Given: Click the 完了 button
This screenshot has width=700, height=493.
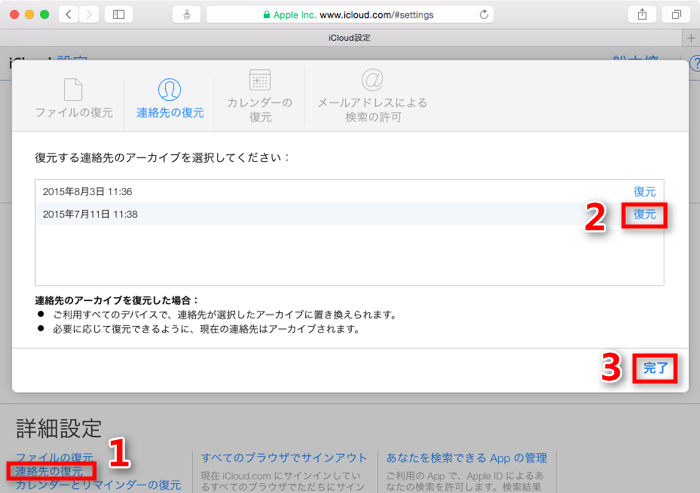Looking at the screenshot, I should [x=655, y=368].
